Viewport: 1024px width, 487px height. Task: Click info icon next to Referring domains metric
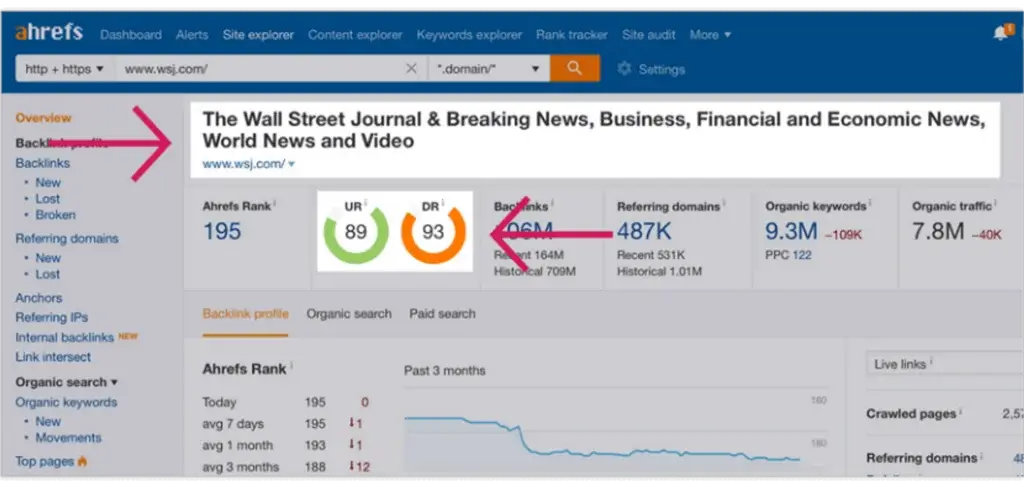tap(724, 204)
